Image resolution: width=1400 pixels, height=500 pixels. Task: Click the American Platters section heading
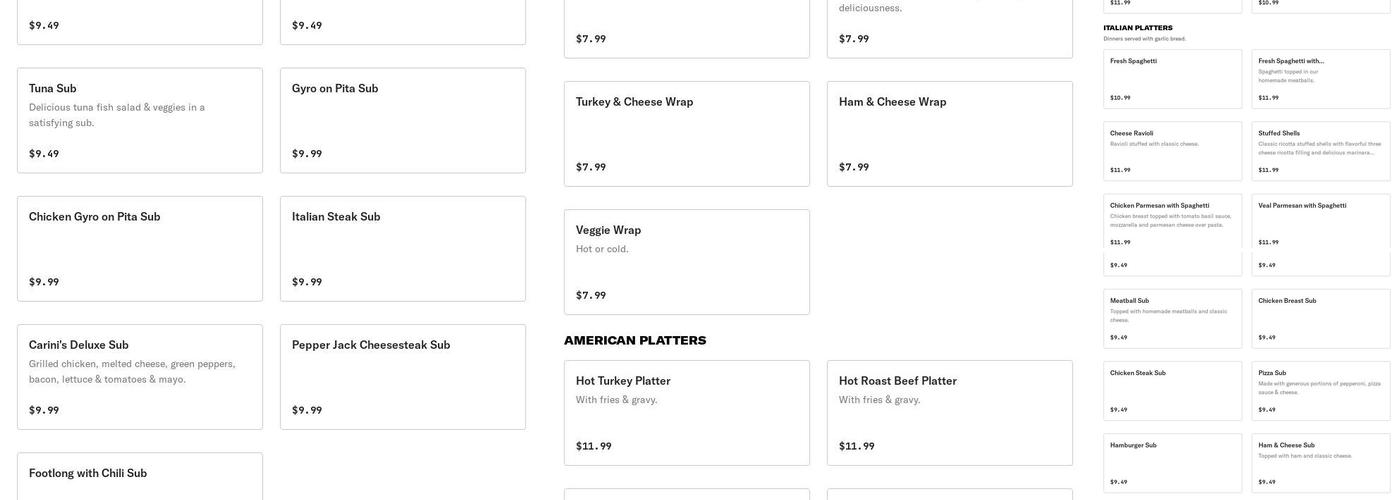[x=635, y=341]
